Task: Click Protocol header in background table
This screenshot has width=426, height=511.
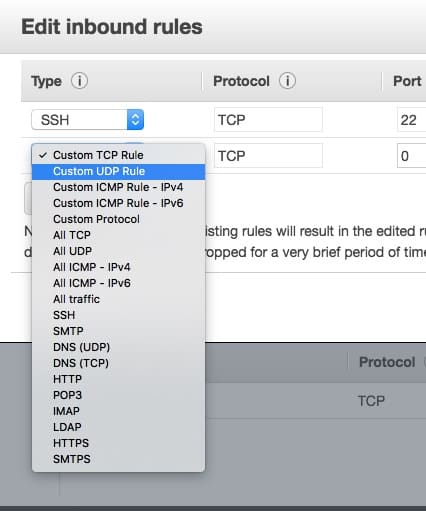Action: 387,362
